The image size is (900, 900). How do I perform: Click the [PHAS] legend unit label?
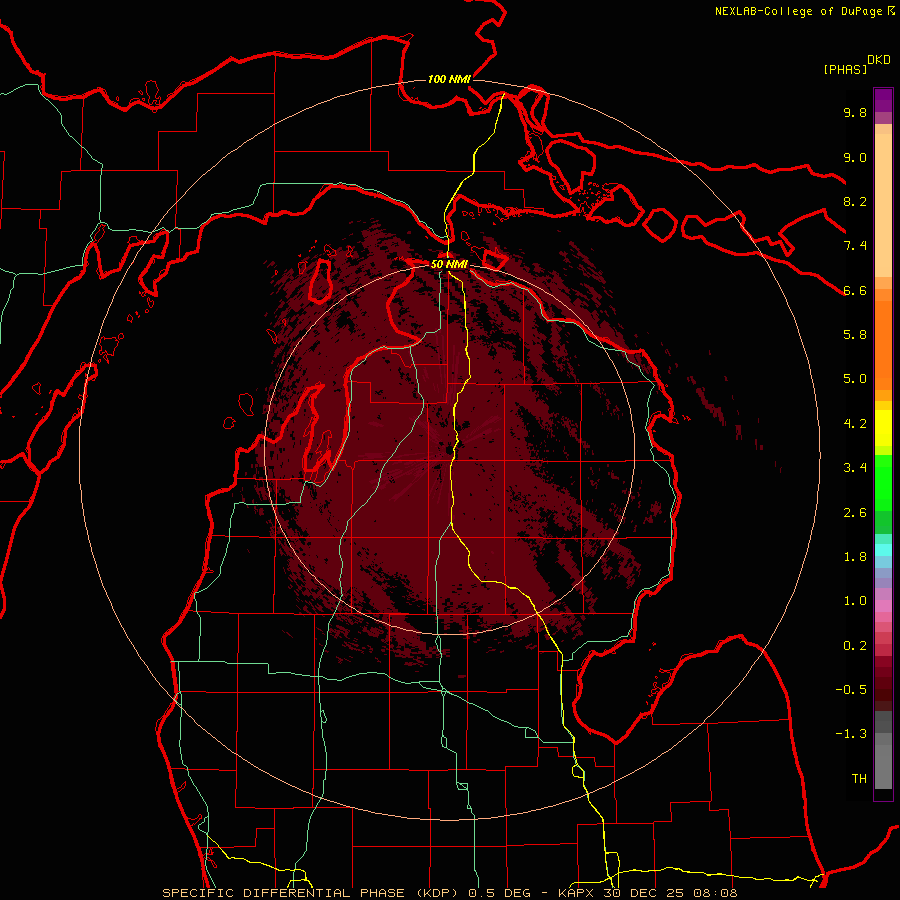[845, 69]
